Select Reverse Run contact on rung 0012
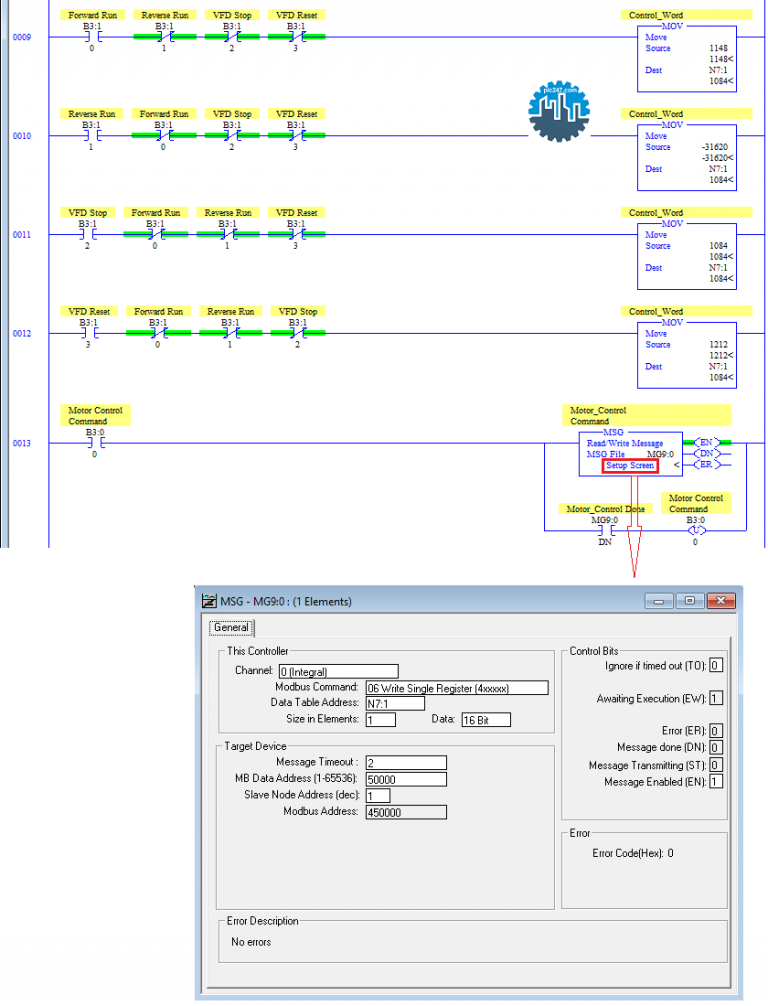The height and width of the screenshot is (1006, 768). click(230, 334)
